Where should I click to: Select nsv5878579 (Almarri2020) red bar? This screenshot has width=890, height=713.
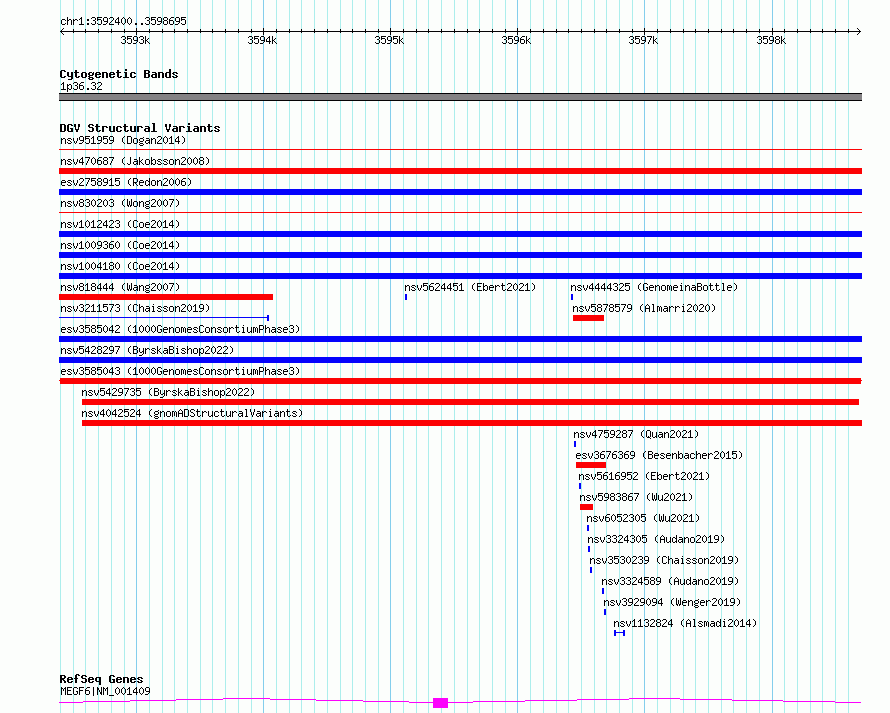point(588,318)
